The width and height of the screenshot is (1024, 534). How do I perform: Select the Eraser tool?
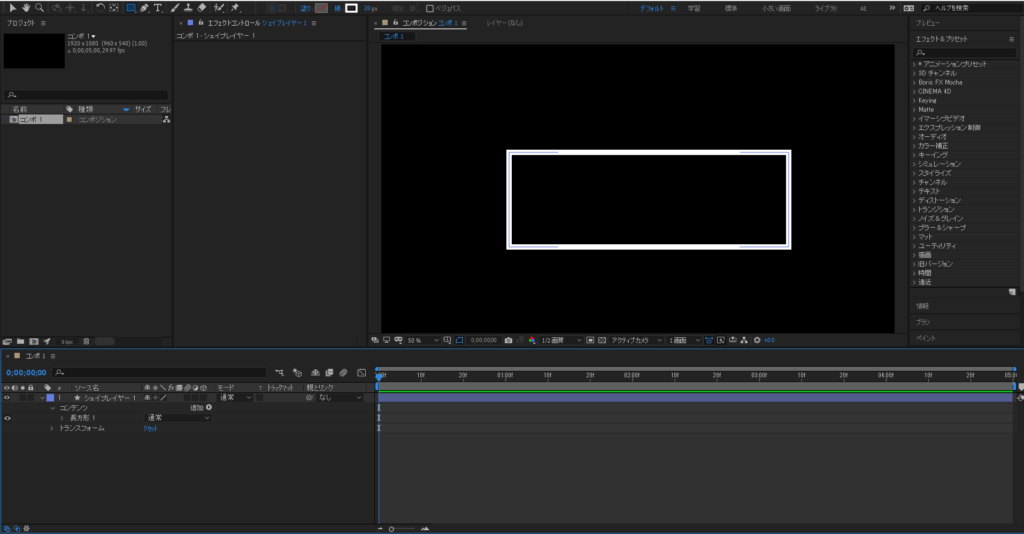tap(202, 8)
